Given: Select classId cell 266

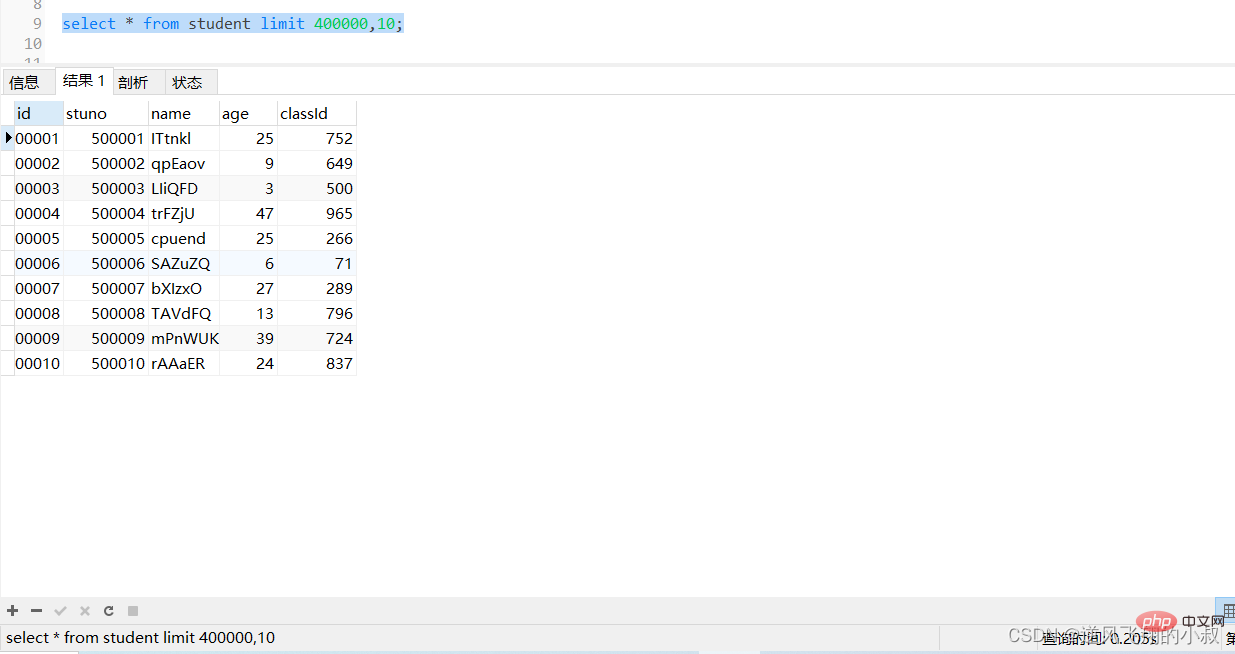Looking at the screenshot, I should pyautogui.click(x=317, y=238).
